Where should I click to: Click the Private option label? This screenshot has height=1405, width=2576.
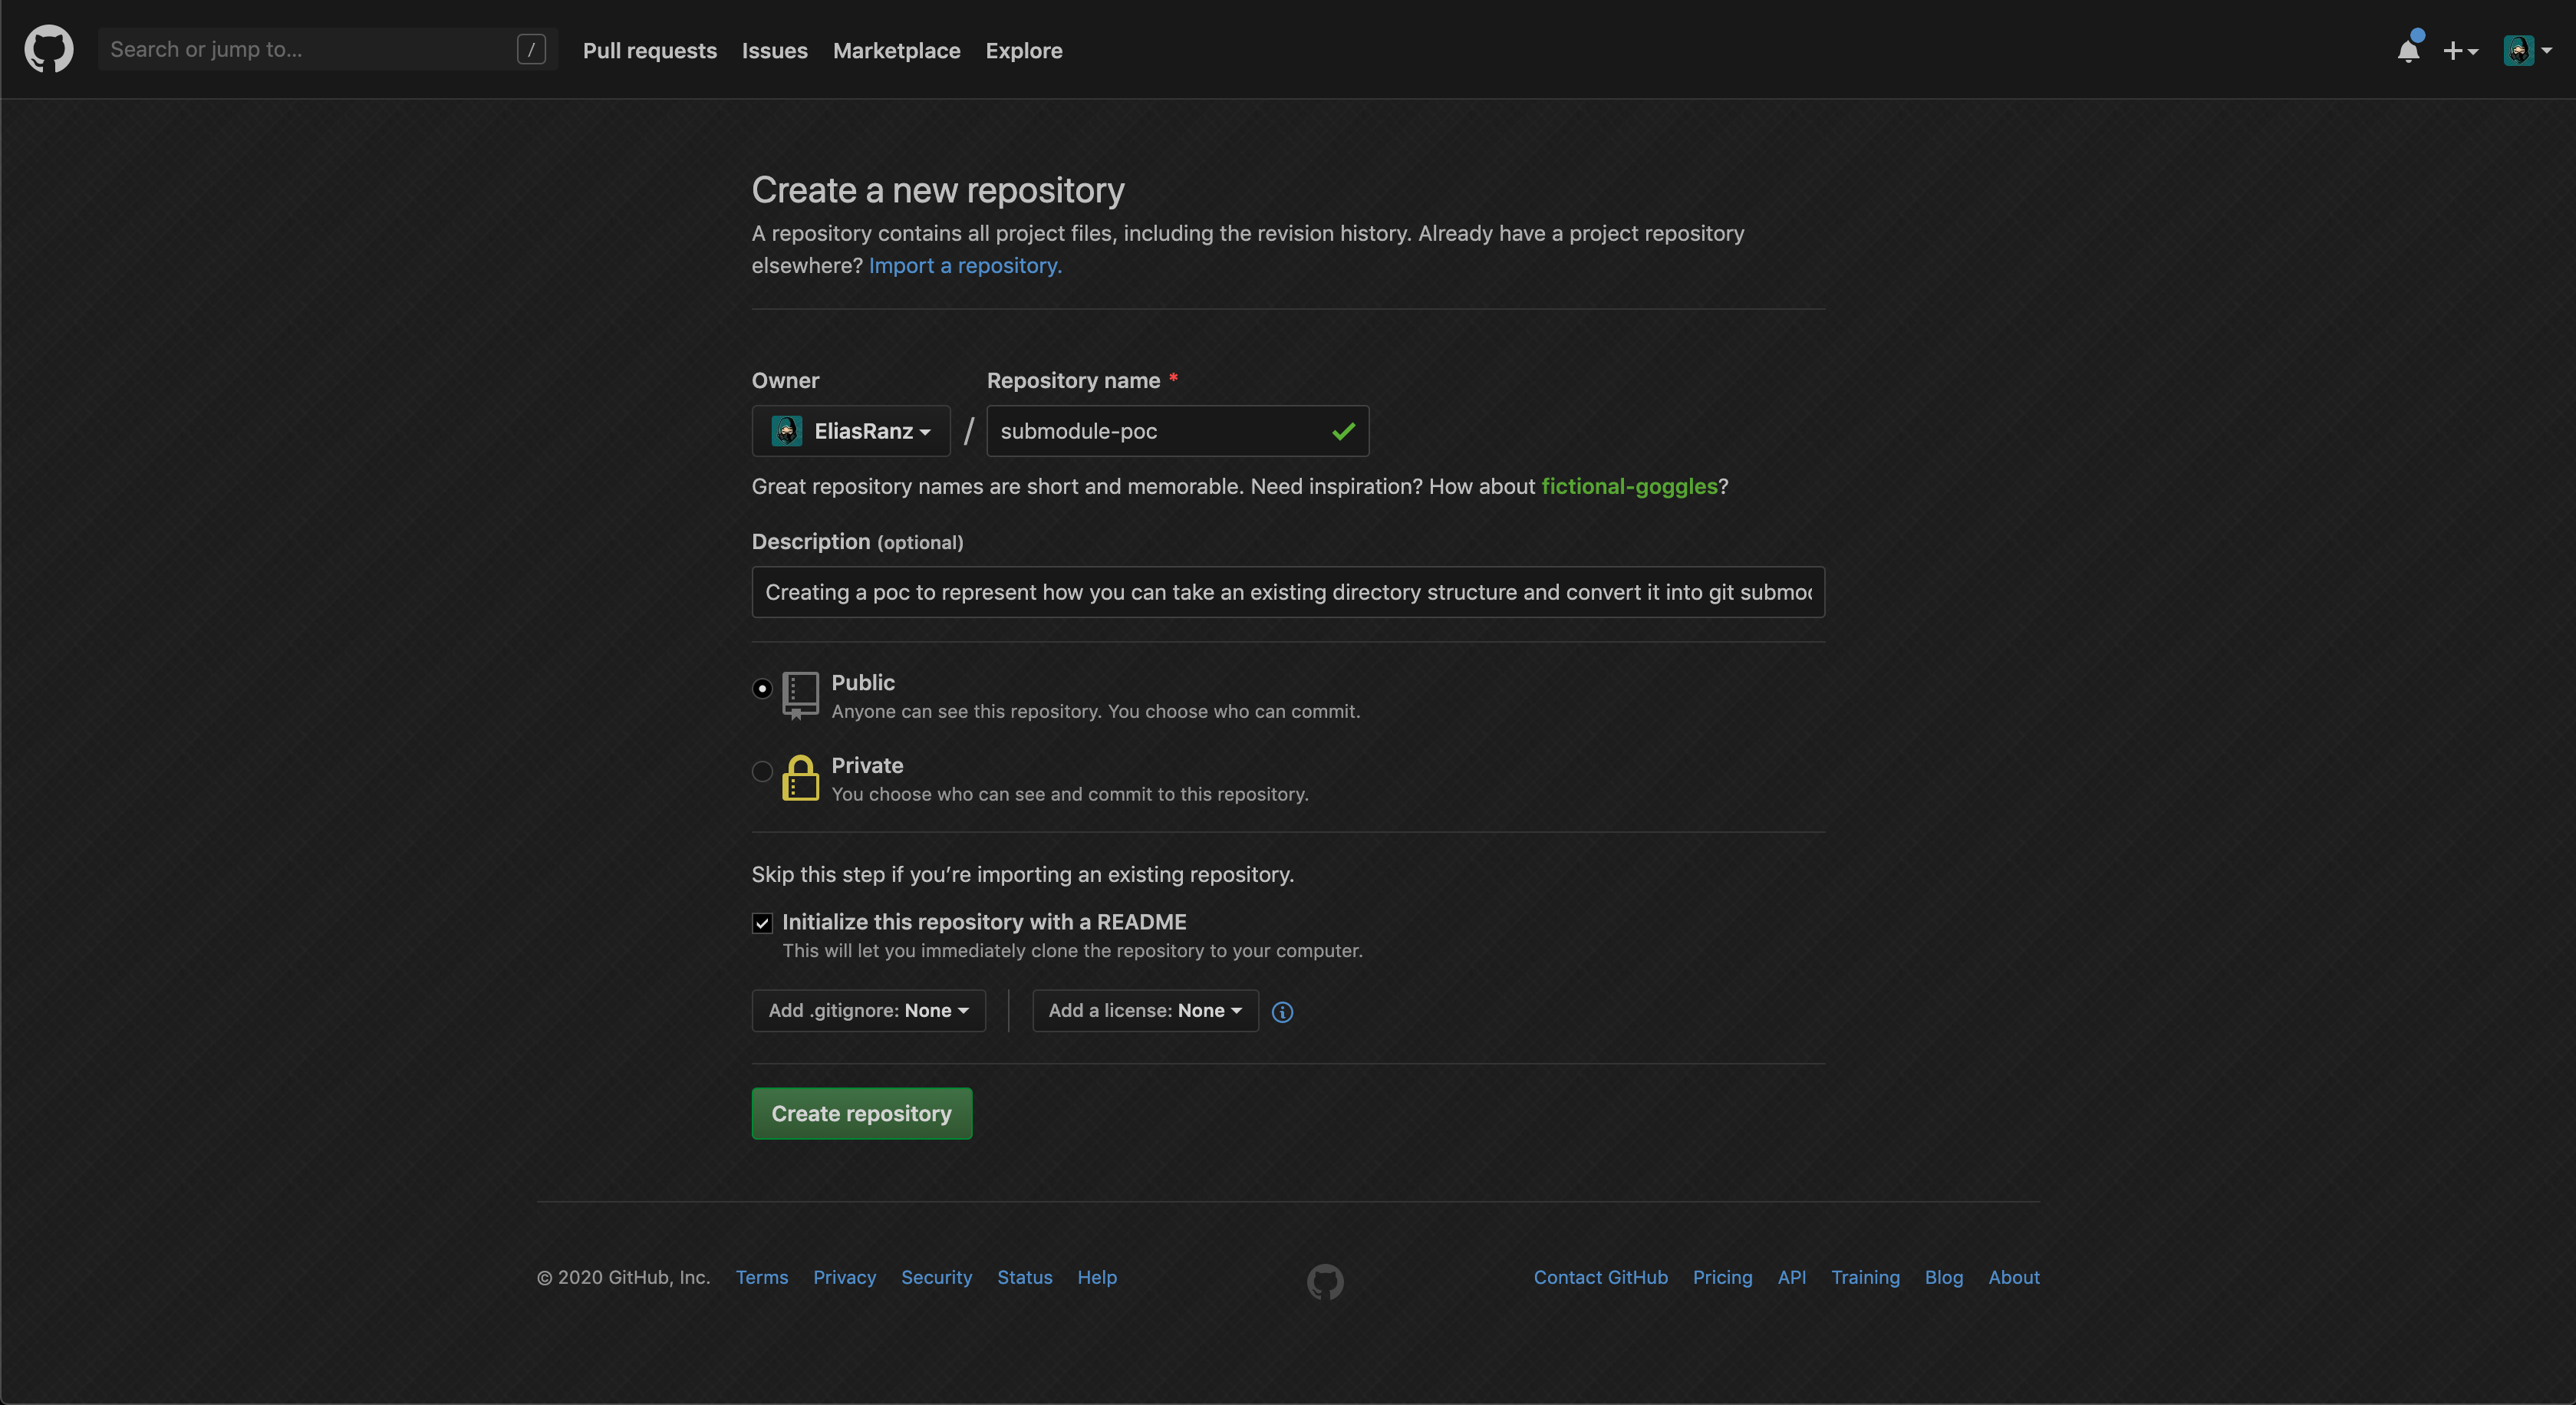[867, 766]
